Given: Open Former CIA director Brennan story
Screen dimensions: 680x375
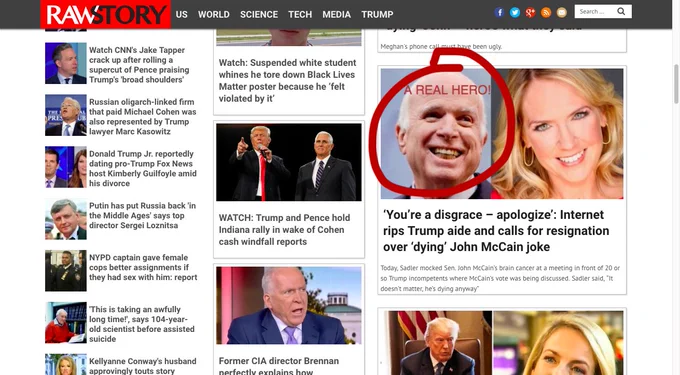Looking at the screenshot, I should (x=279, y=366).
